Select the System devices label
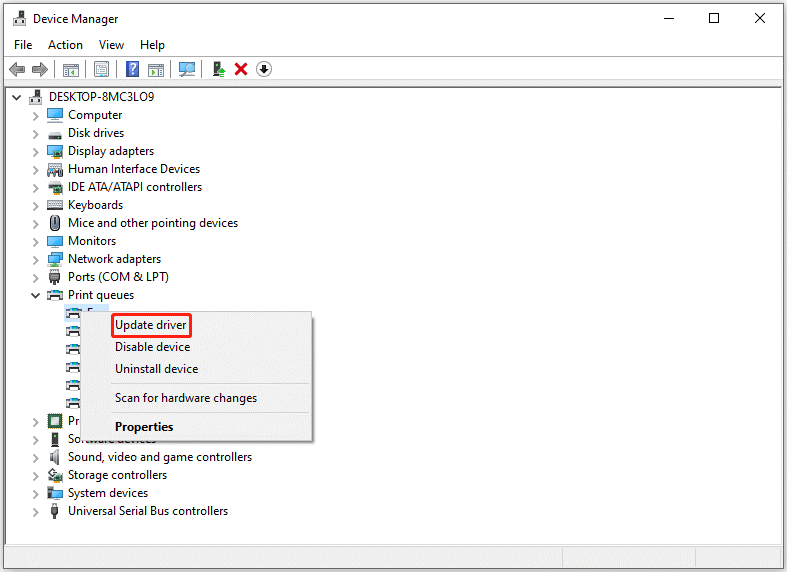The image size is (787, 572). point(108,493)
